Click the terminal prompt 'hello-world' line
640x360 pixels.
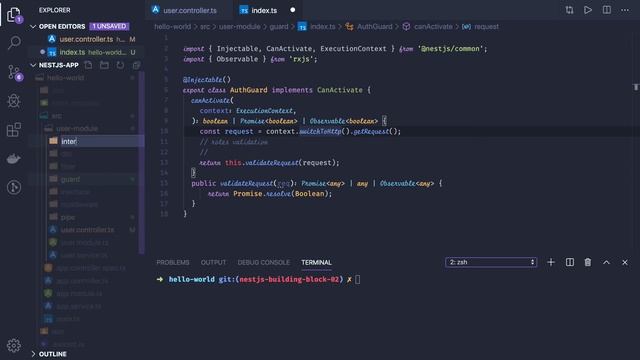point(191,280)
